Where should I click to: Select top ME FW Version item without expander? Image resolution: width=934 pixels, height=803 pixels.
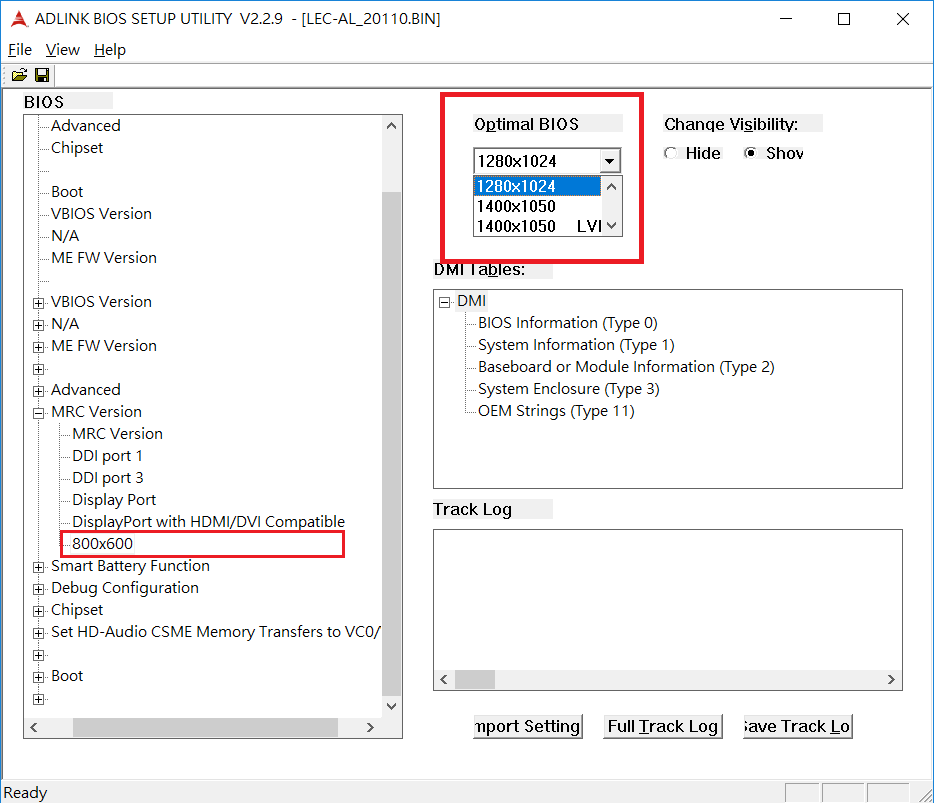pos(104,258)
